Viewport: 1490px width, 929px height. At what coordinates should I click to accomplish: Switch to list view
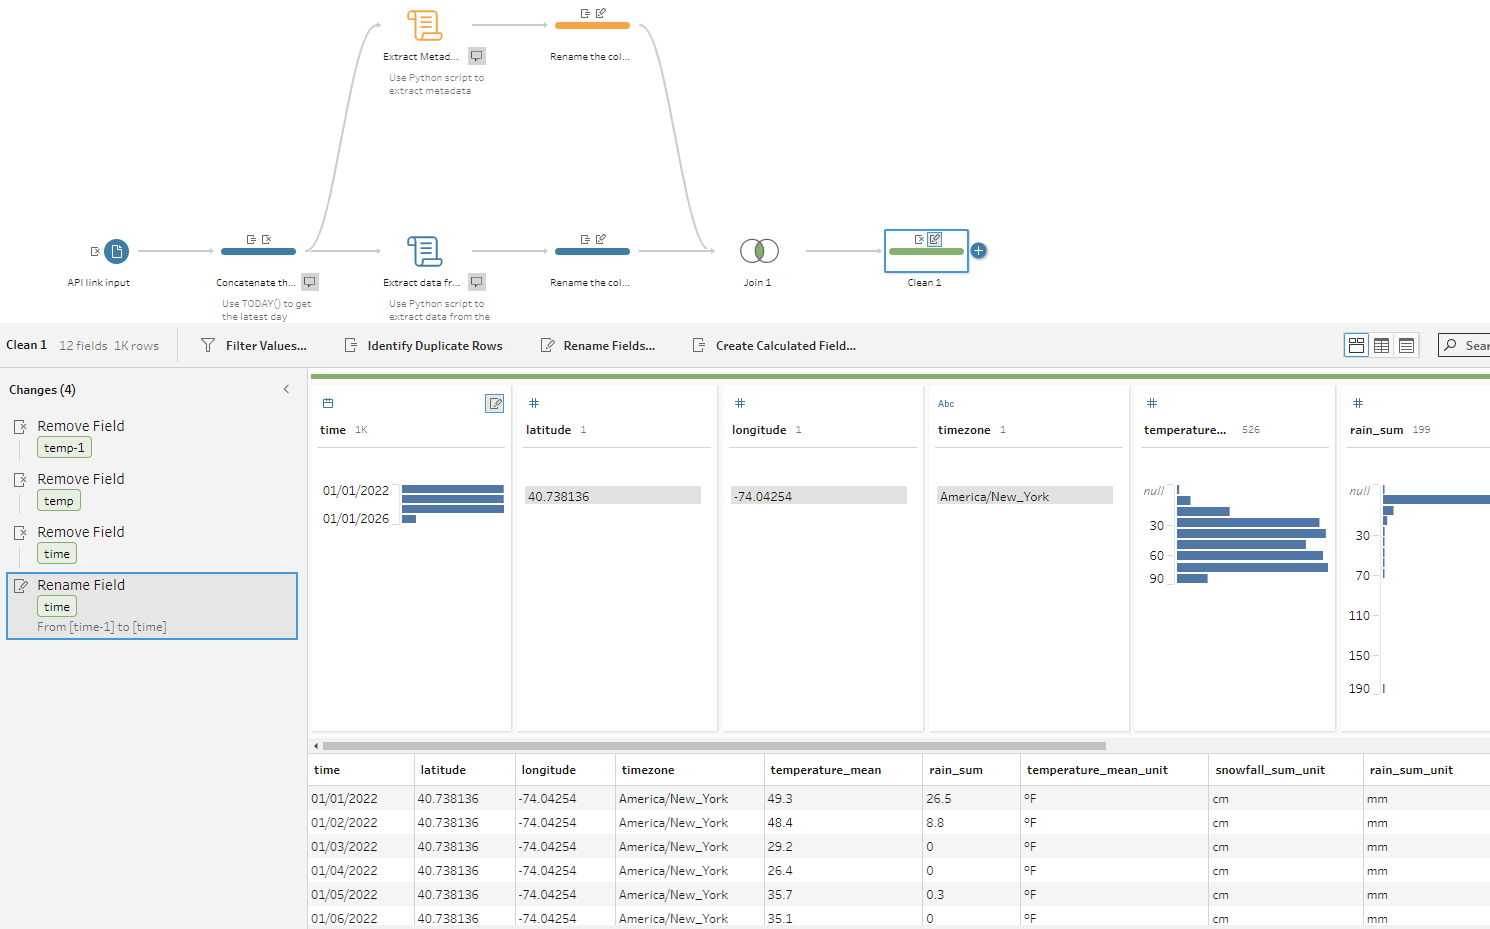pyautogui.click(x=1406, y=345)
